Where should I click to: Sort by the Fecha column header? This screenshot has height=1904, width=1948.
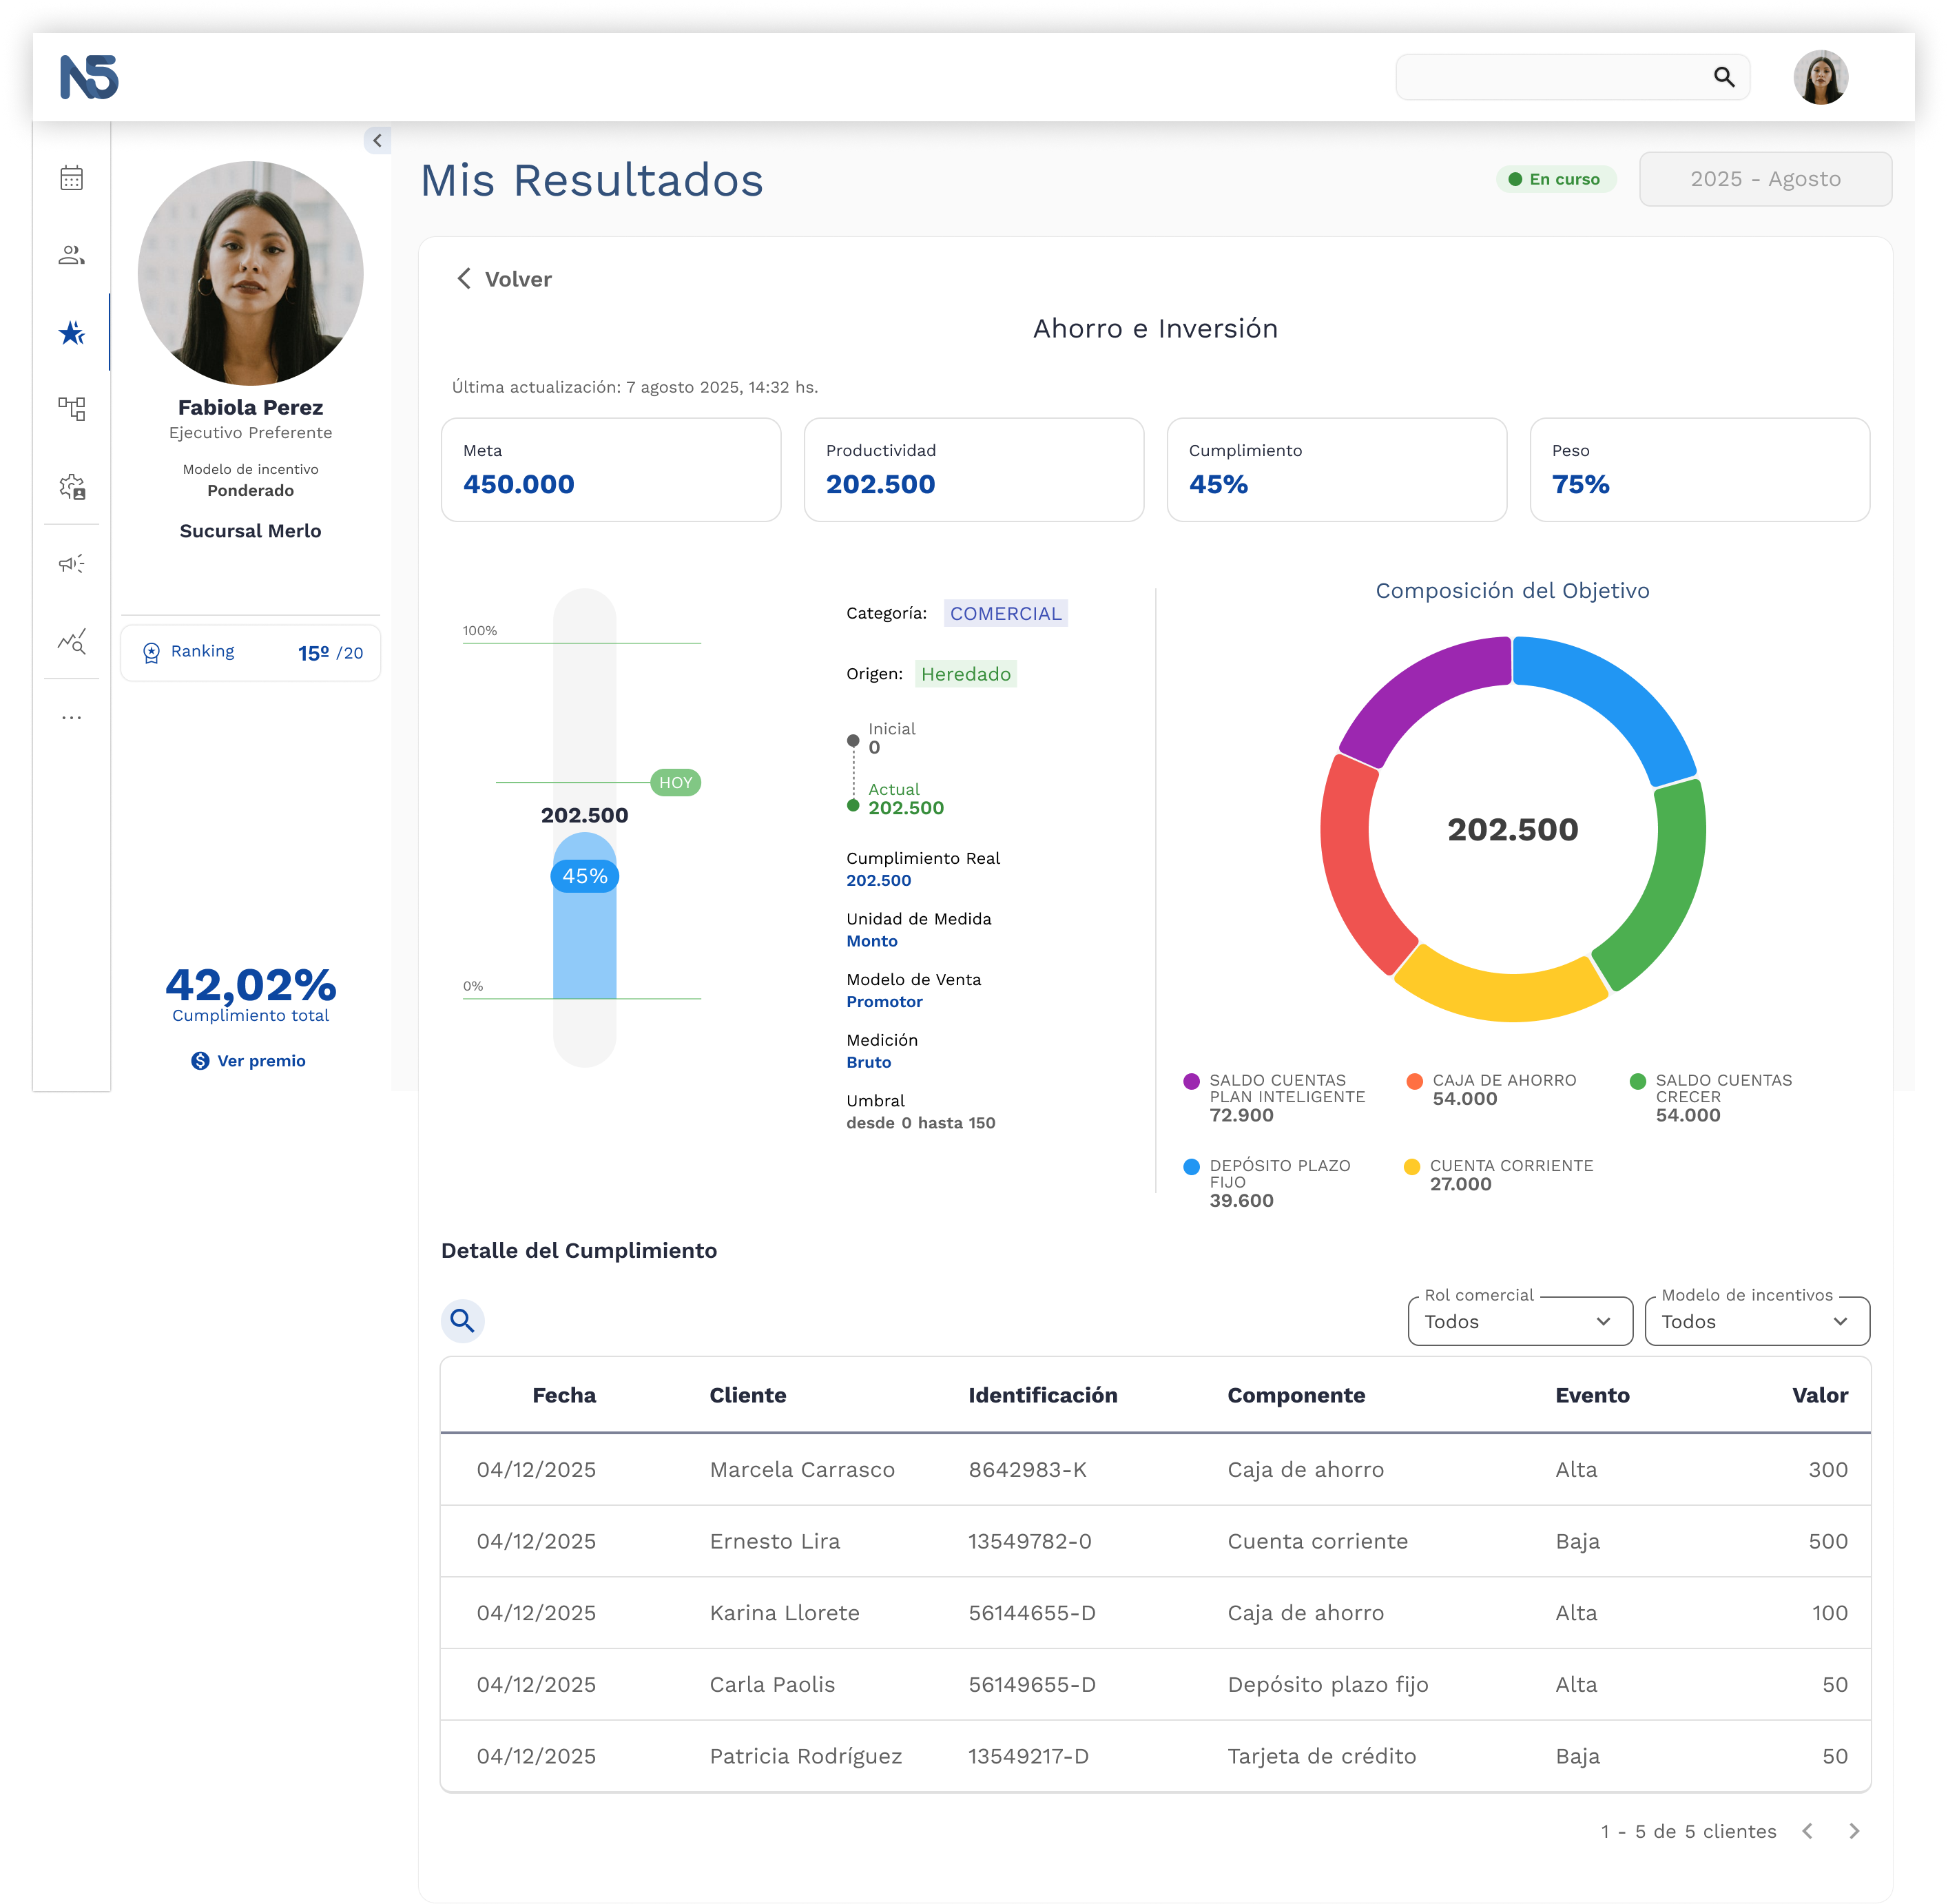564,1395
